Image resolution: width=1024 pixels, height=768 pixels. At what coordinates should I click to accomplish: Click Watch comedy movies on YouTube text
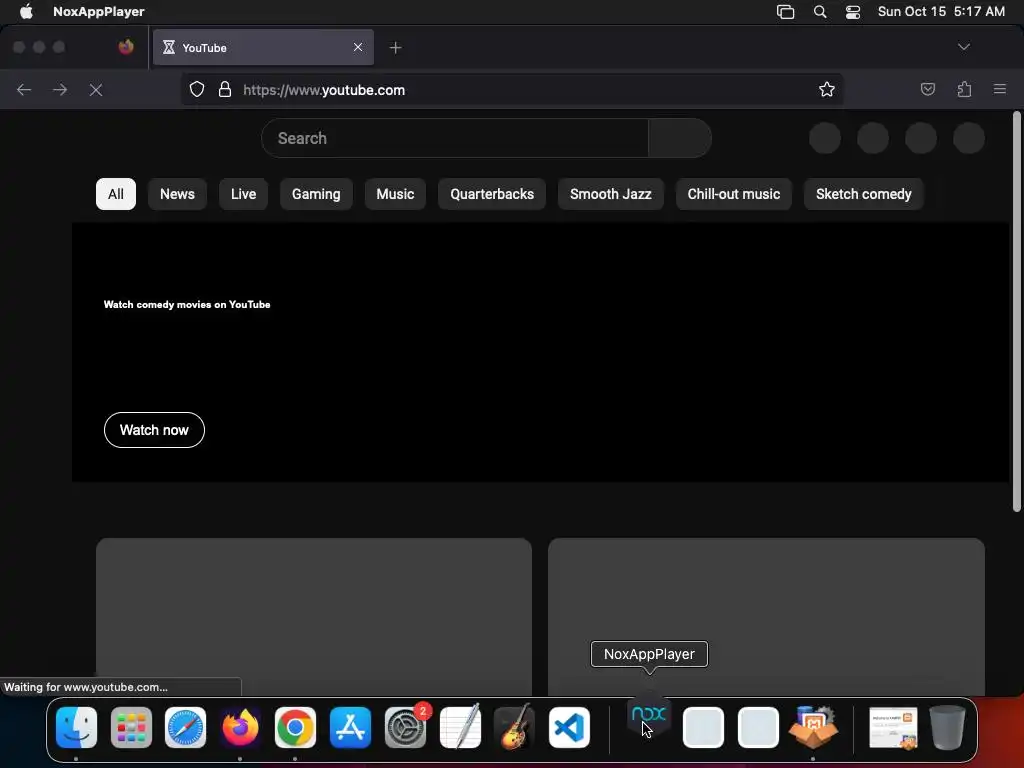[187, 304]
